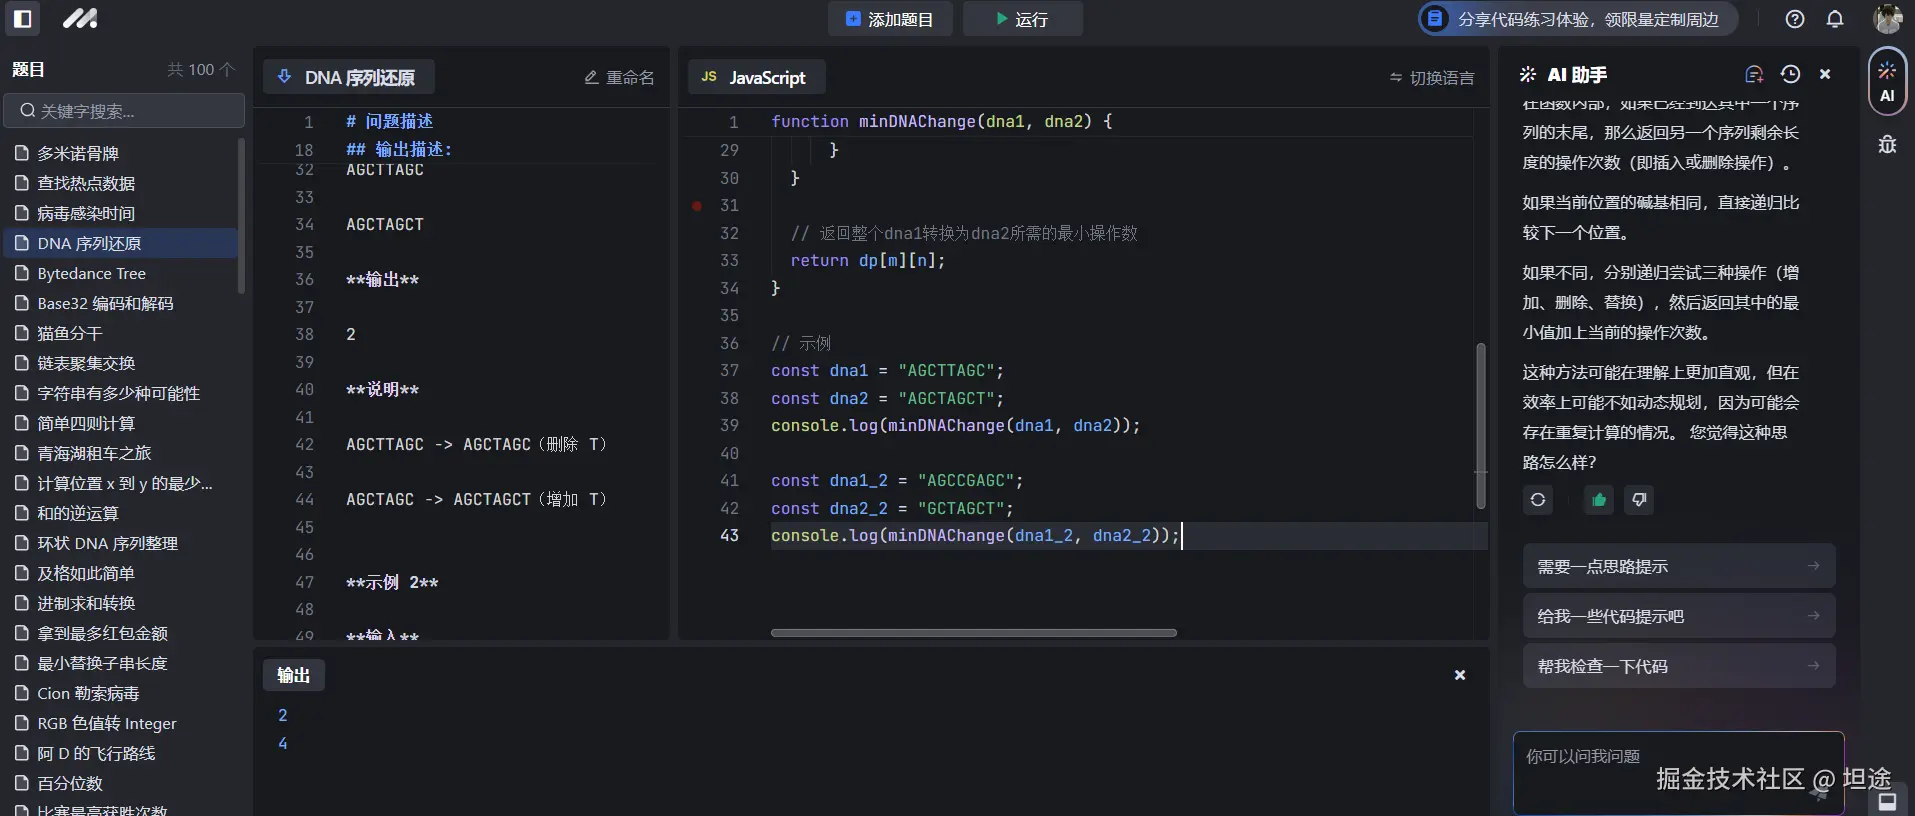Screen dimensions: 1915x816
Task: Select the JavaScript editor tab
Action: 756,78
